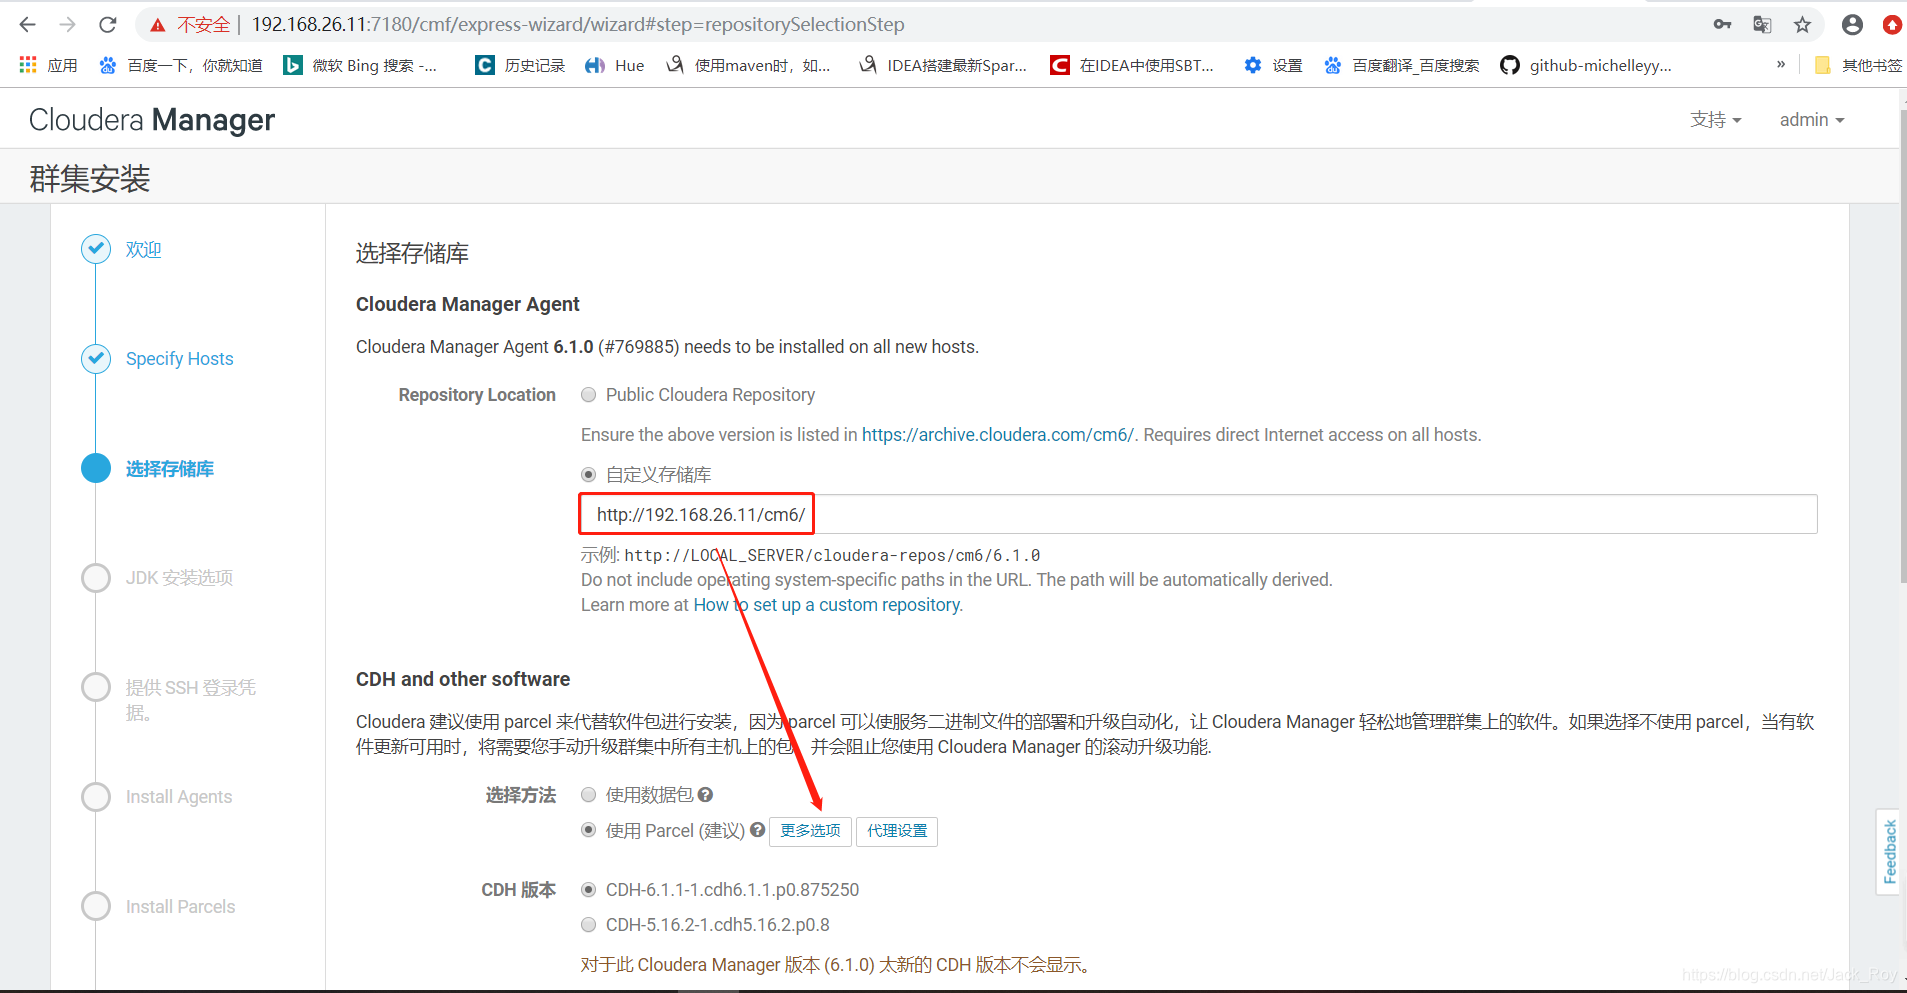
Task: Click the help question mark beside 使用数据包
Action: 705,794
